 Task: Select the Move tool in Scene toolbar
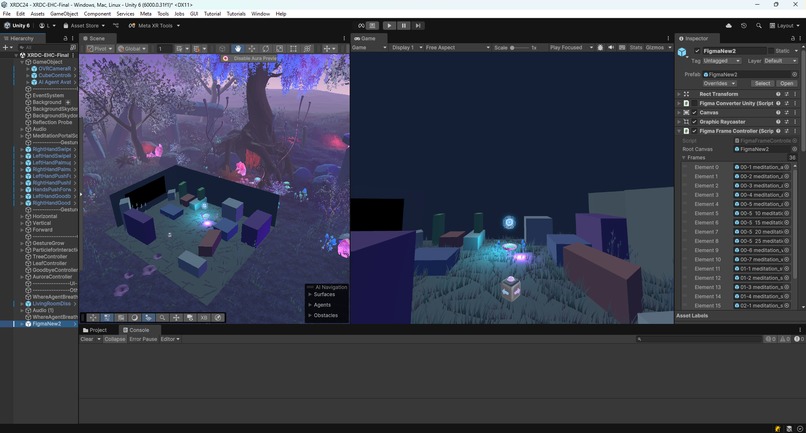[x=252, y=48]
